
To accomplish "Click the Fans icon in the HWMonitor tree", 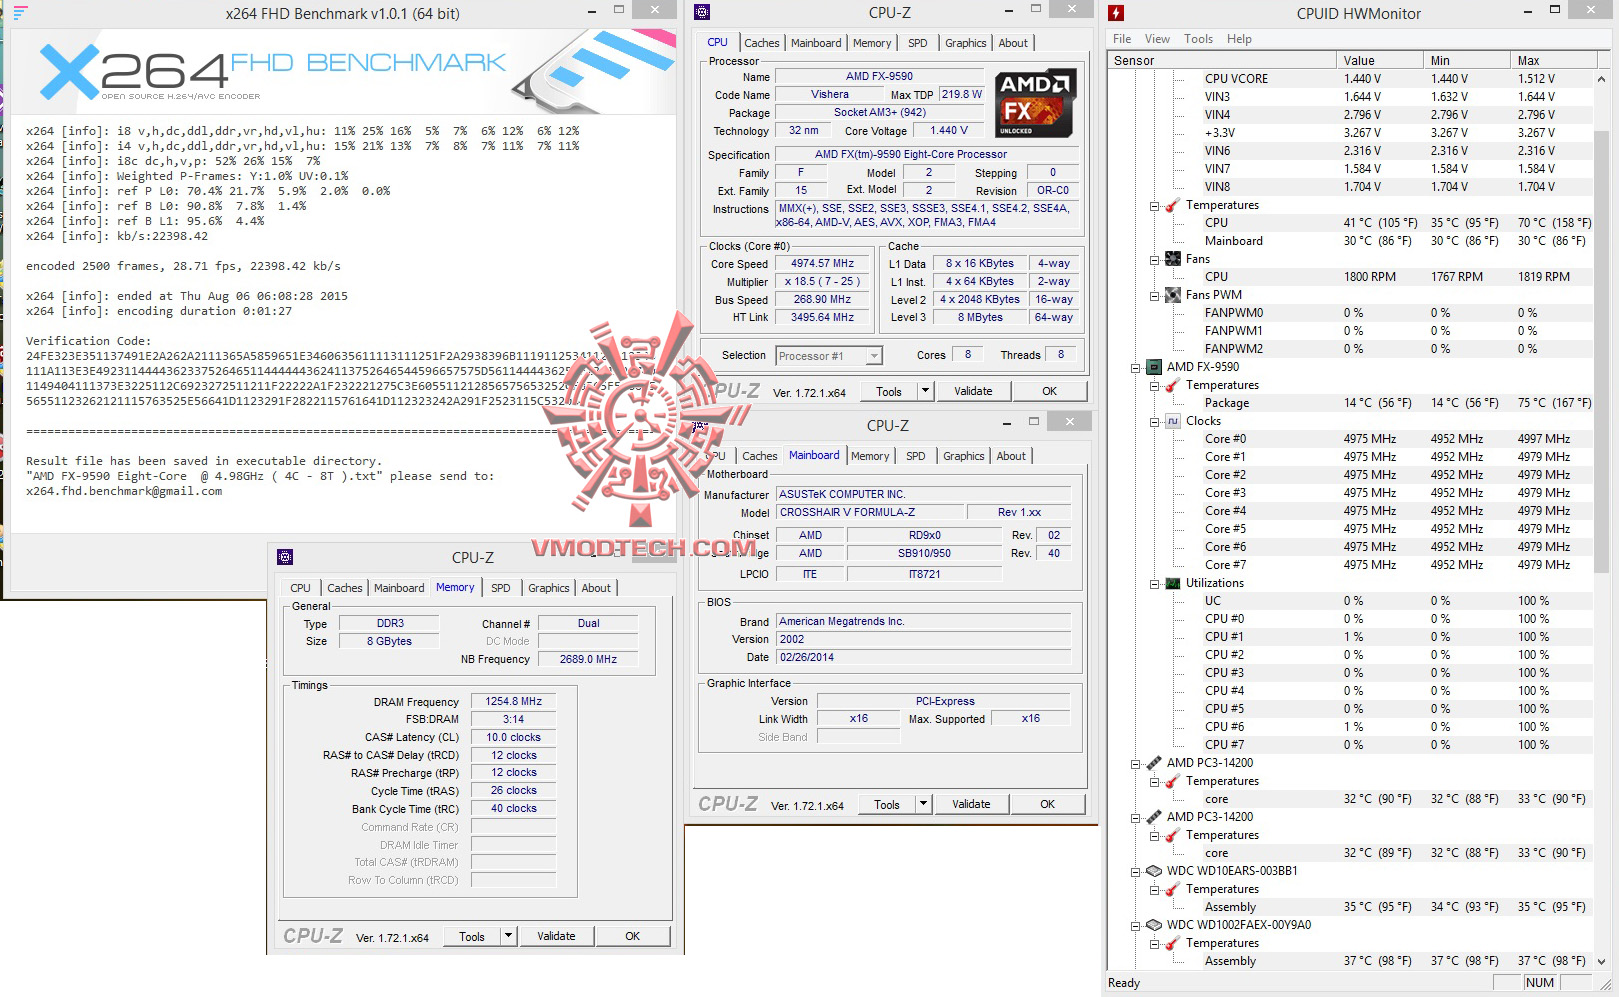I will pos(1173,259).
